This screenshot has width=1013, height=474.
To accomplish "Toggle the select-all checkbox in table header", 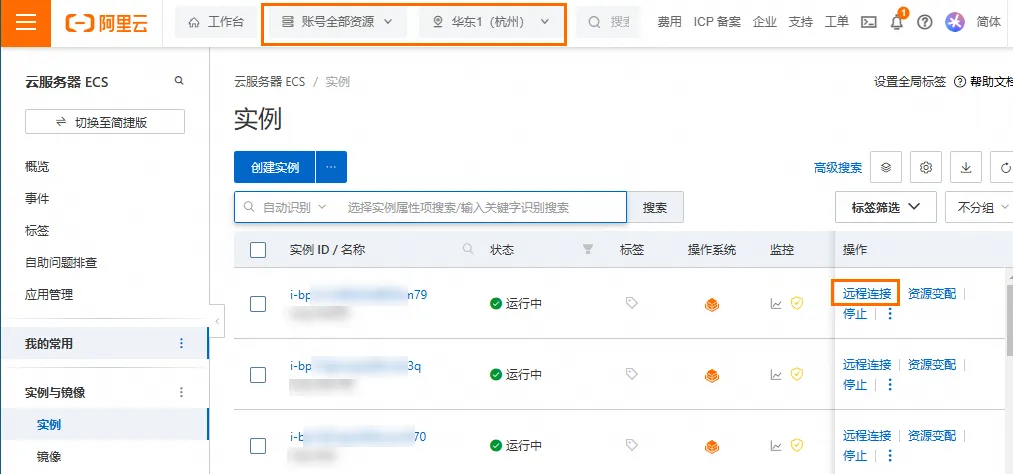I will point(258,249).
